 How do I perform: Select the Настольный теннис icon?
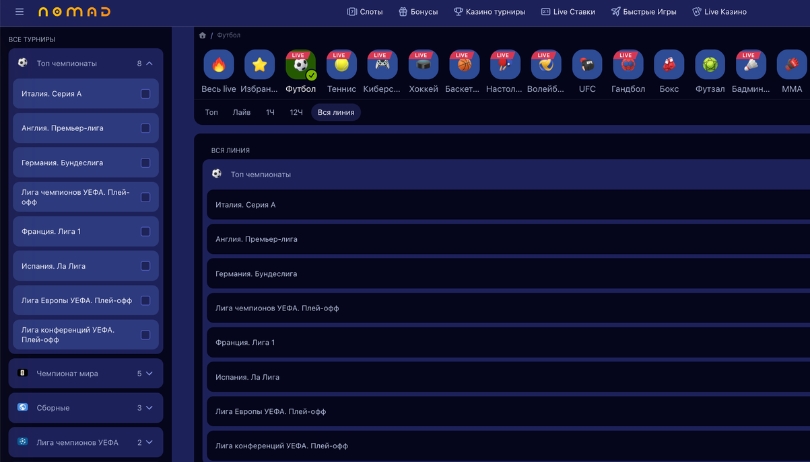505,65
